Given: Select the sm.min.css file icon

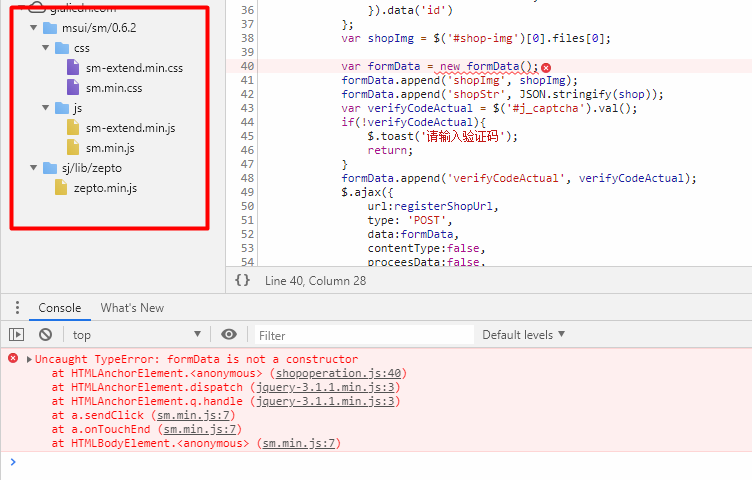Looking at the screenshot, I should [73, 87].
